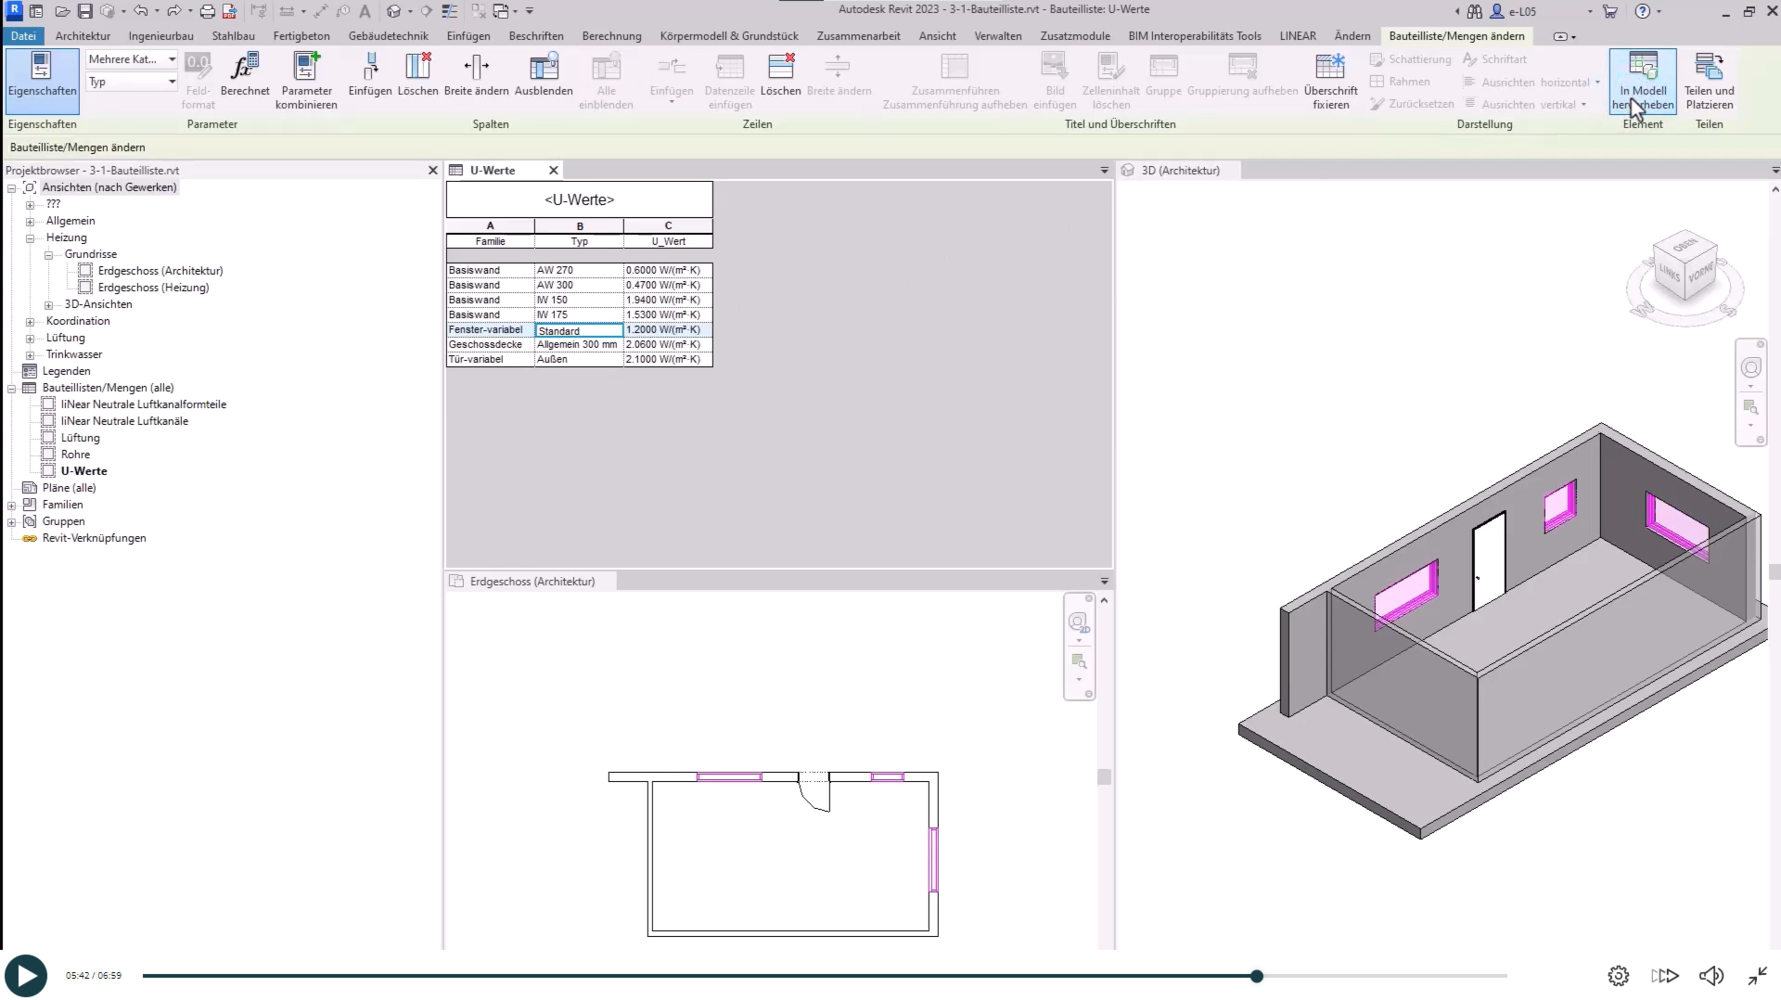The width and height of the screenshot is (1781, 1000).
Task: Click Parameter kombinieren icon
Action: coord(306,81)
